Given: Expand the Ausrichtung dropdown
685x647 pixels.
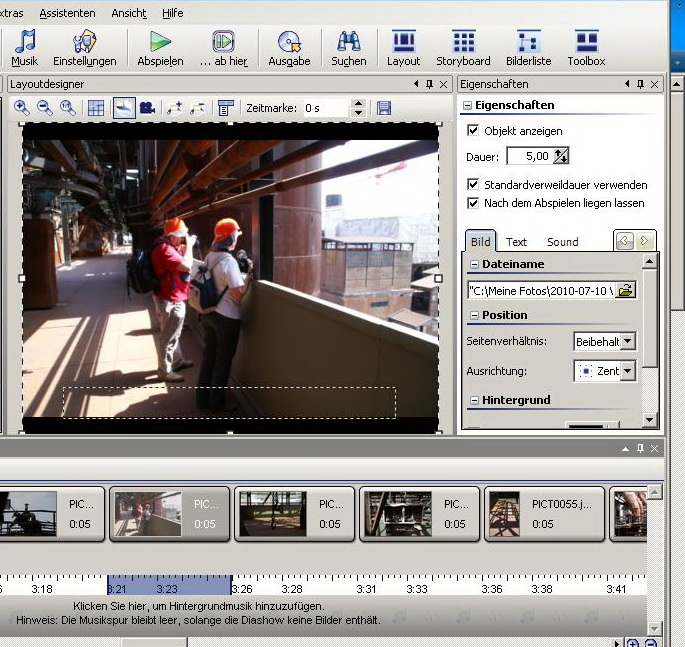Looking at the screenshot, I should coord(627,371).
